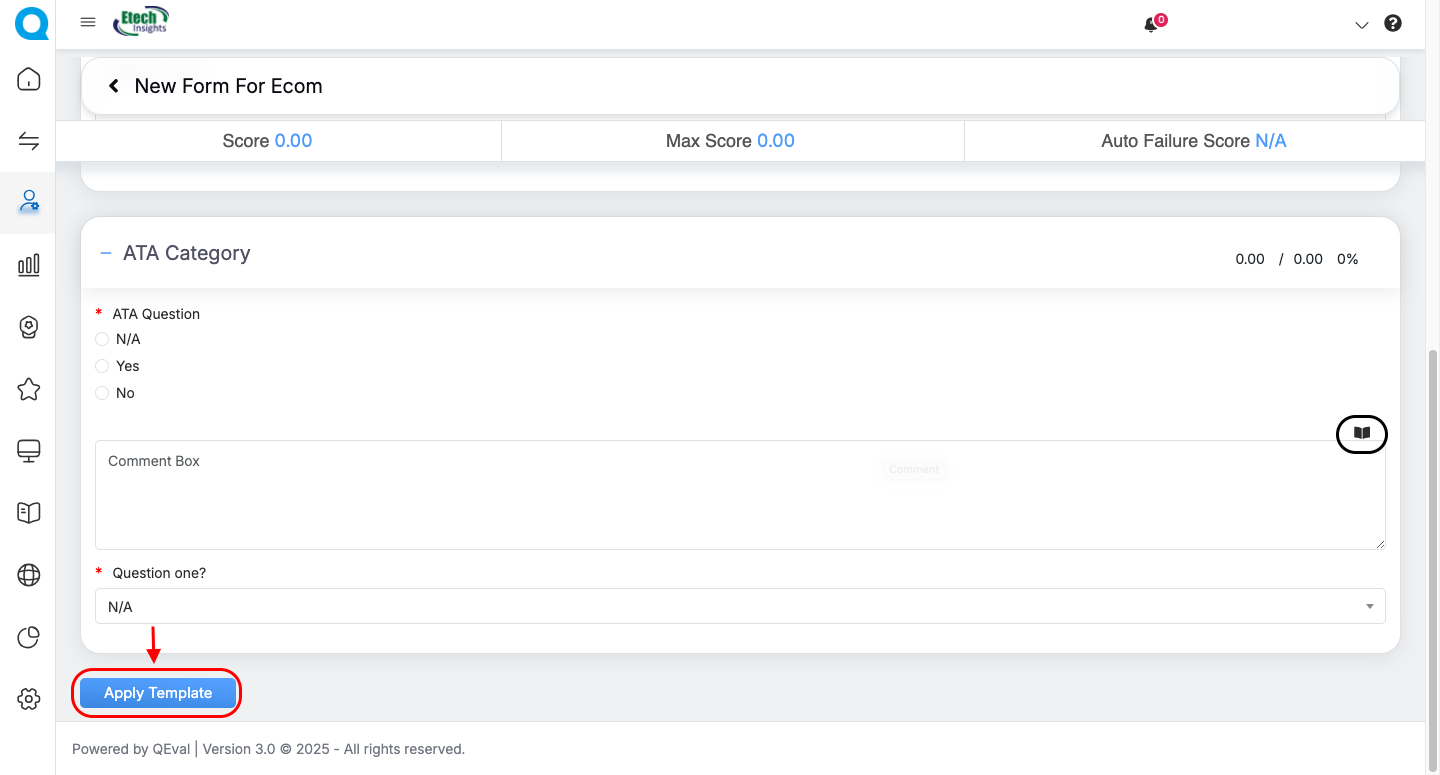Click the pie chart sidebar icon

(x=29, y=637)
